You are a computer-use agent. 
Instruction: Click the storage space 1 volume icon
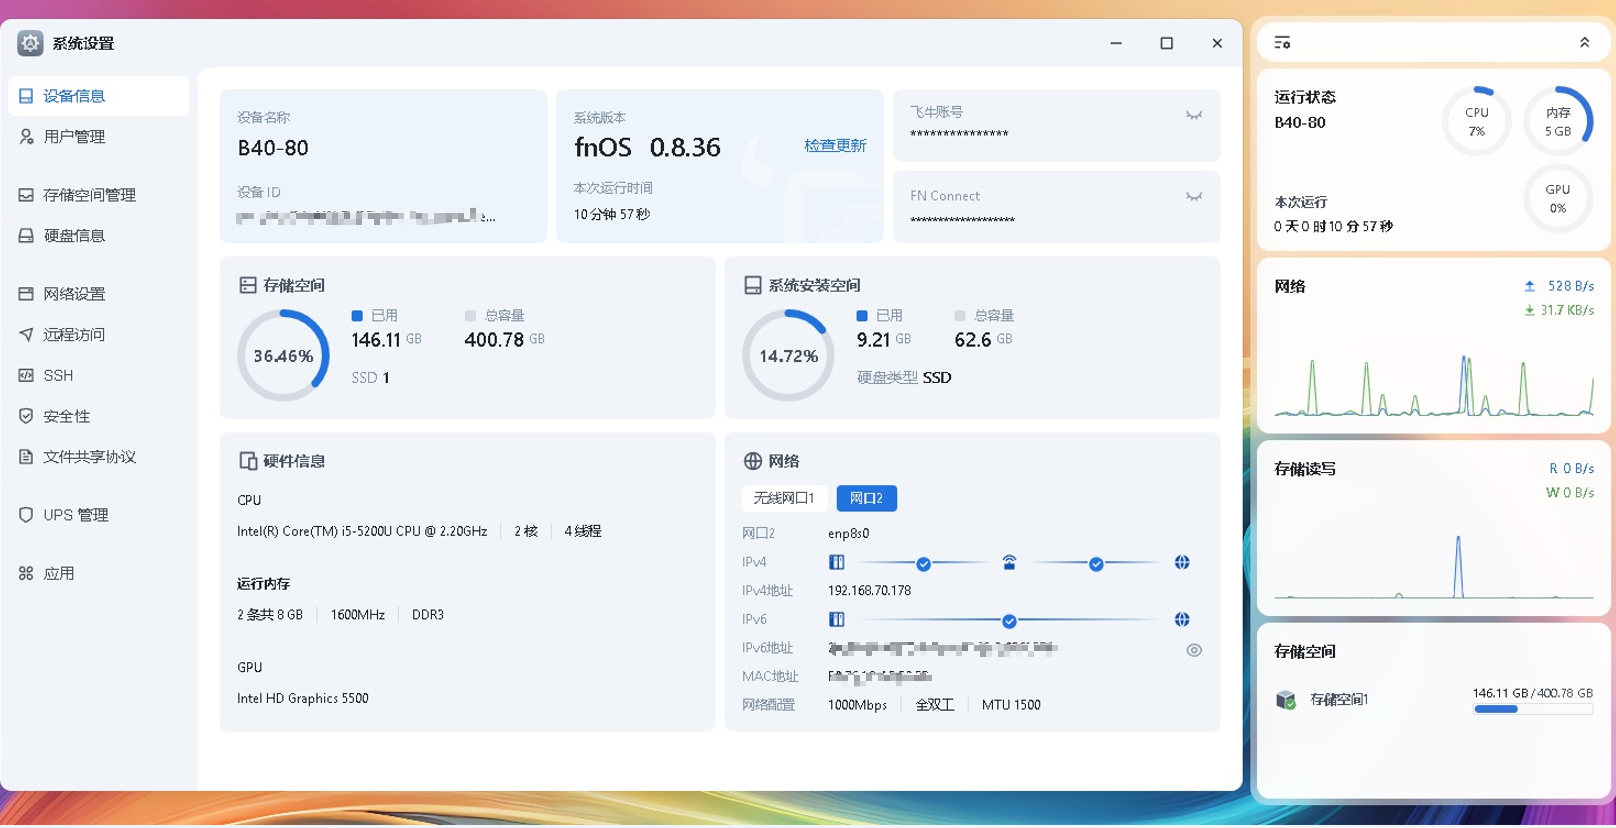click(x=1286, y=700)
